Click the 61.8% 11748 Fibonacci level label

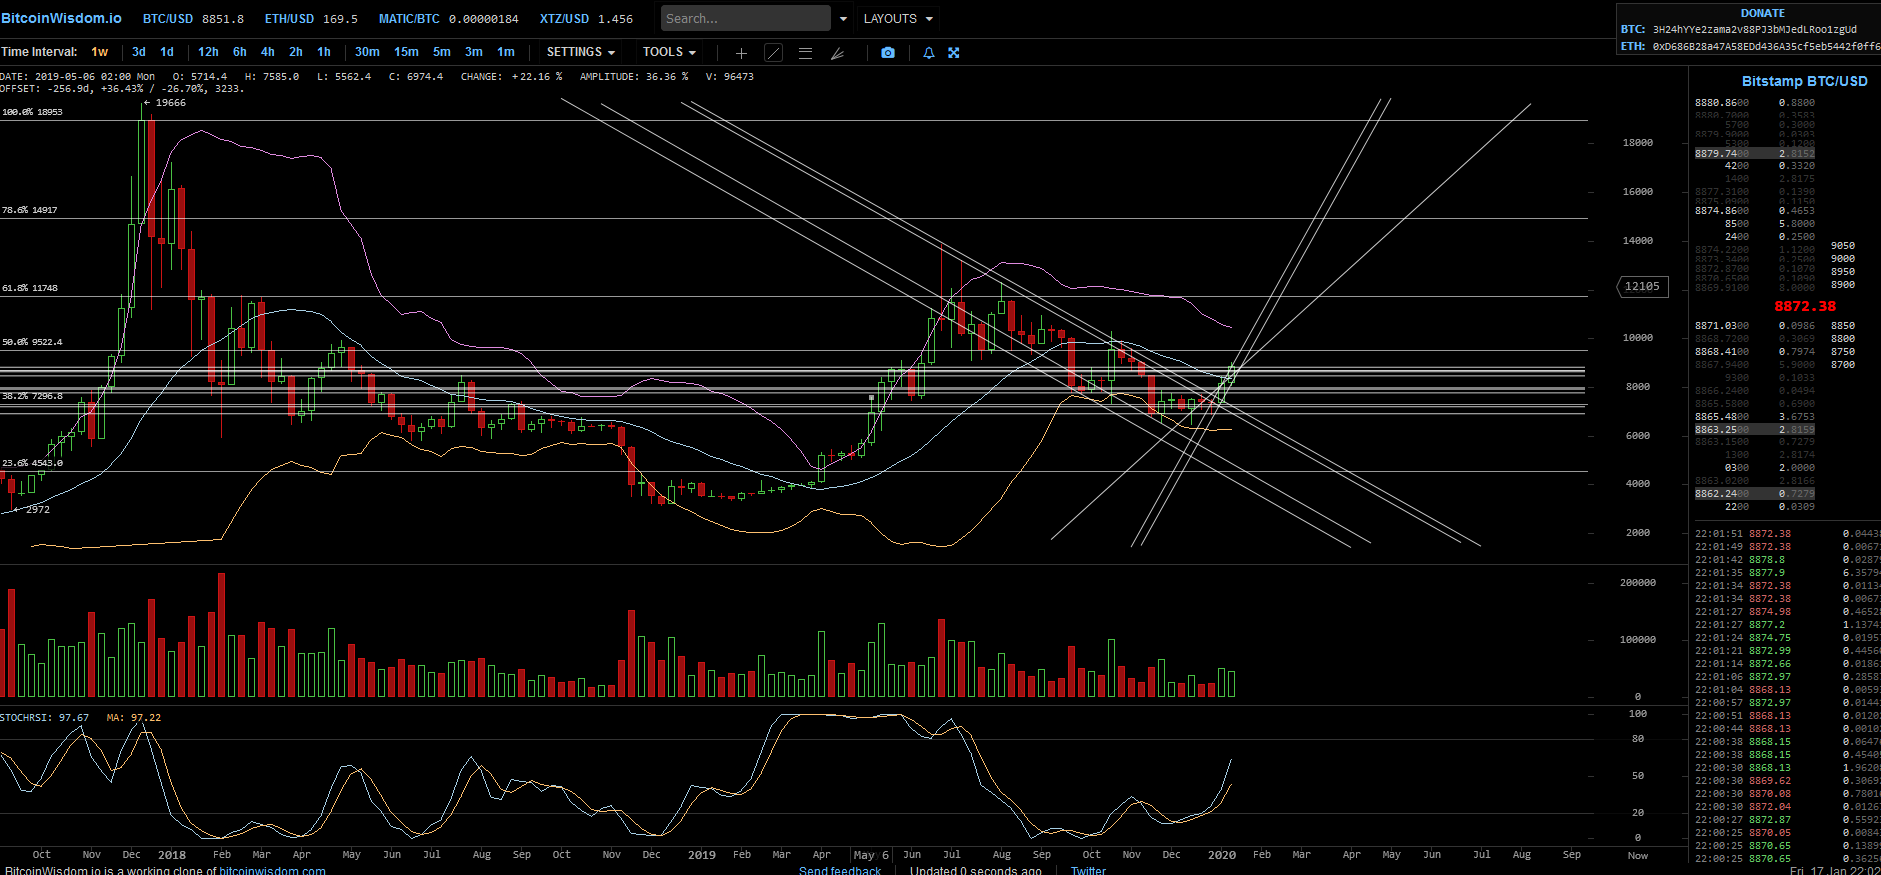point(30,288)
